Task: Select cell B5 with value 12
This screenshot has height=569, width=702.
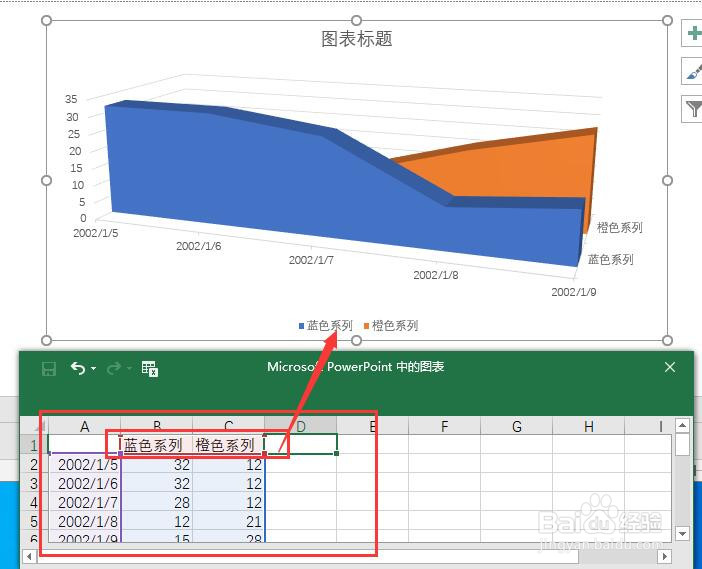Action: click(x=157, y=521)
